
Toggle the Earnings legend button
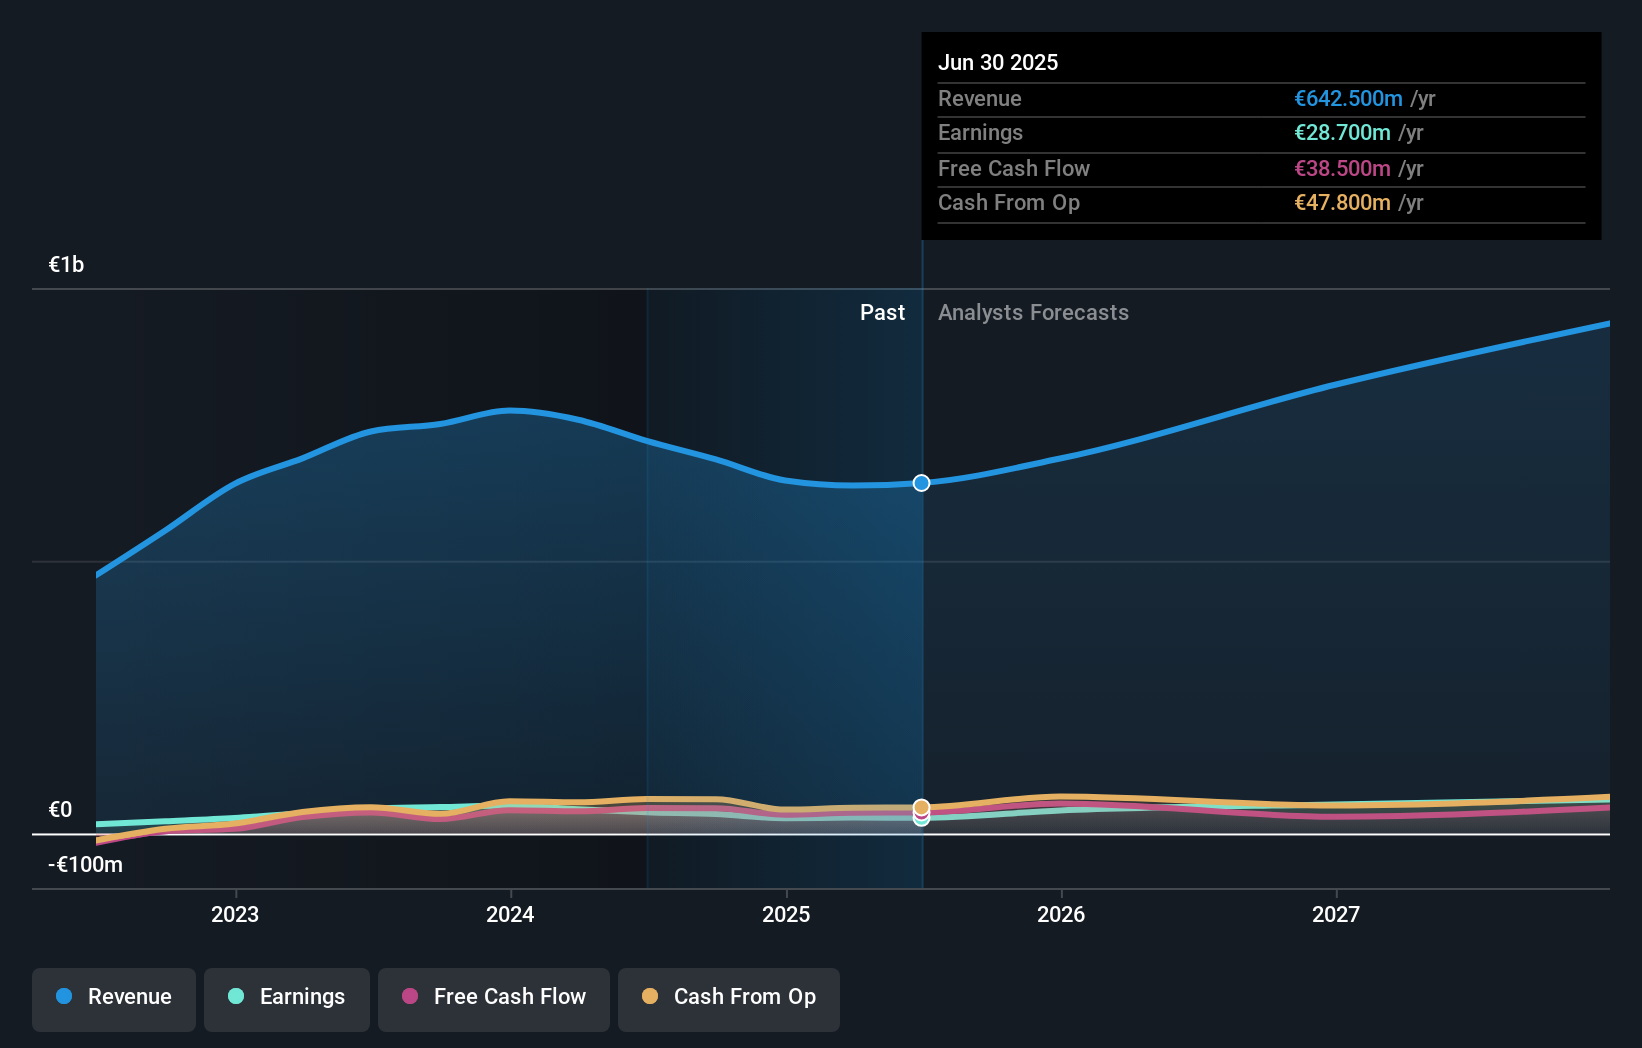[287, 999]
